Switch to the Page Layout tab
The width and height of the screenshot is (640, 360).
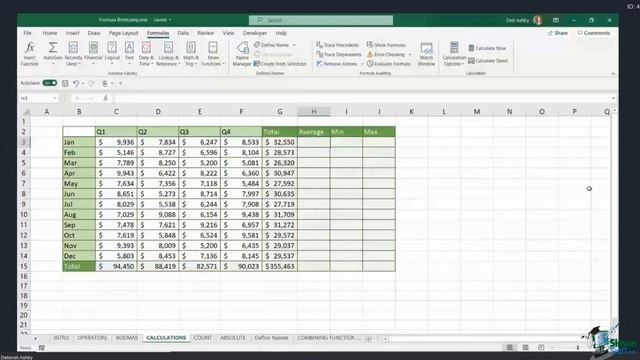tap(124, 33)
